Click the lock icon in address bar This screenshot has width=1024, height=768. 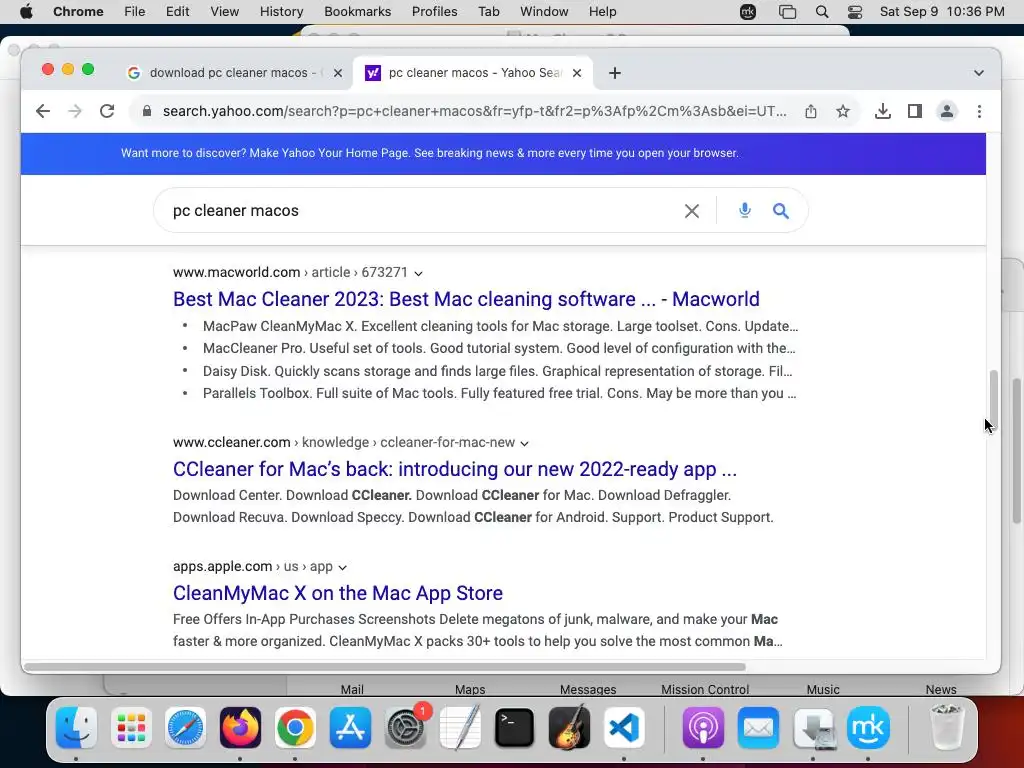(x=147, y=111)
